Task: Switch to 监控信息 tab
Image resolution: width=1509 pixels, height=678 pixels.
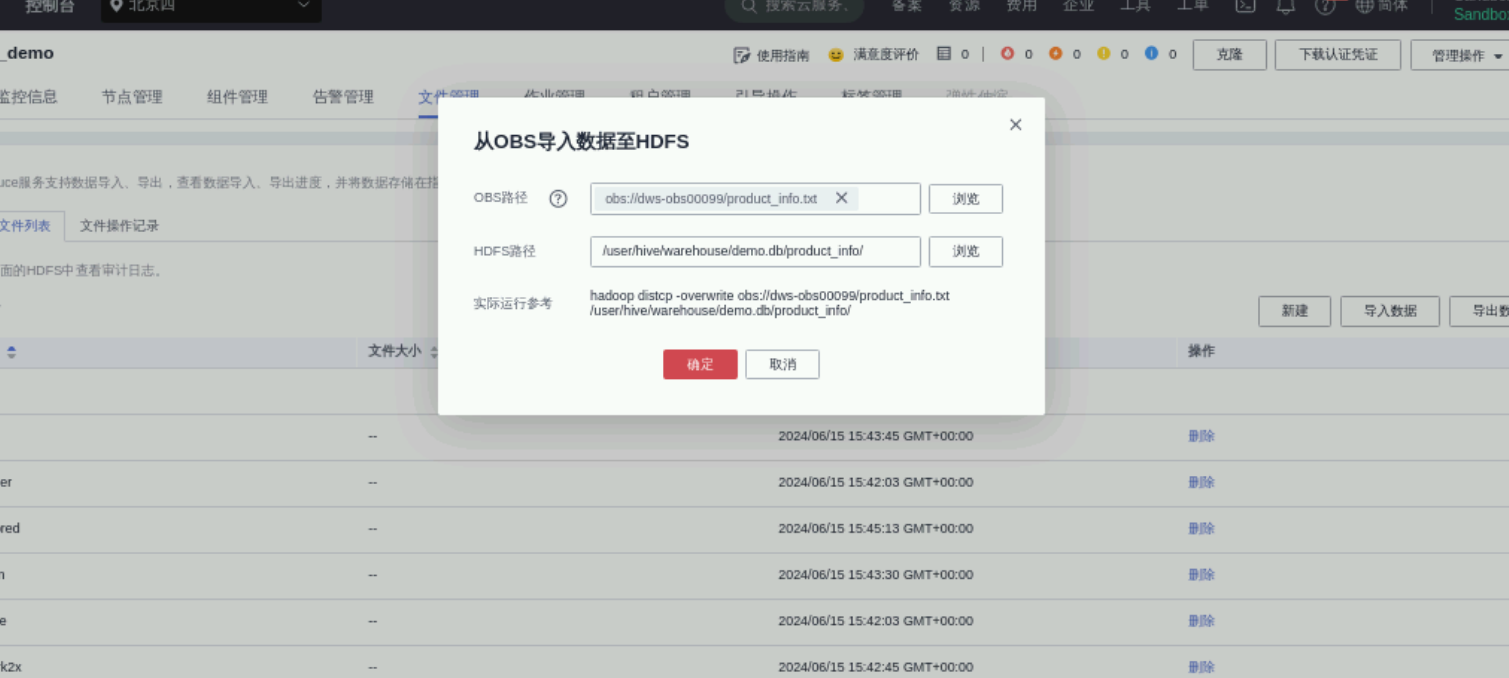Action: point(27,97)
